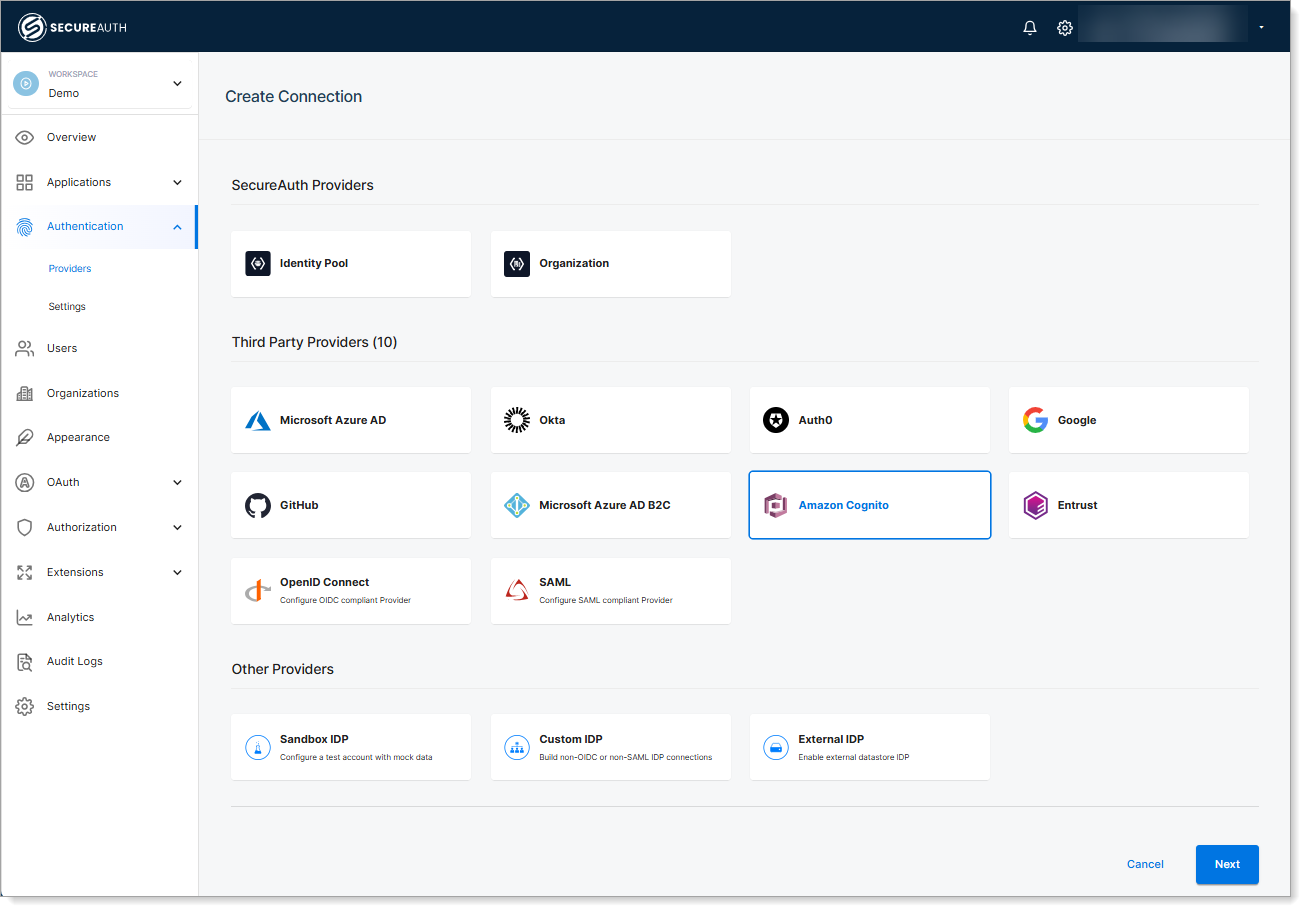
Task: Expand the Extensions menu chevron
Action: point(177,572)
